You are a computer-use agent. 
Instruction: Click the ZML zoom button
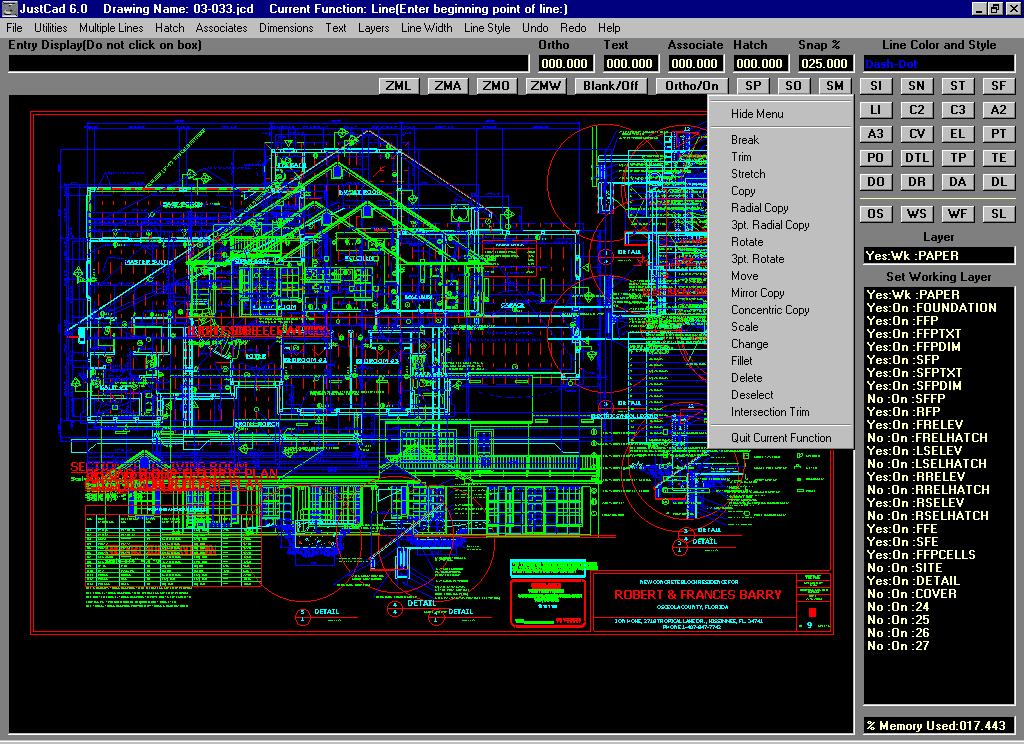(x=399, y=86)
